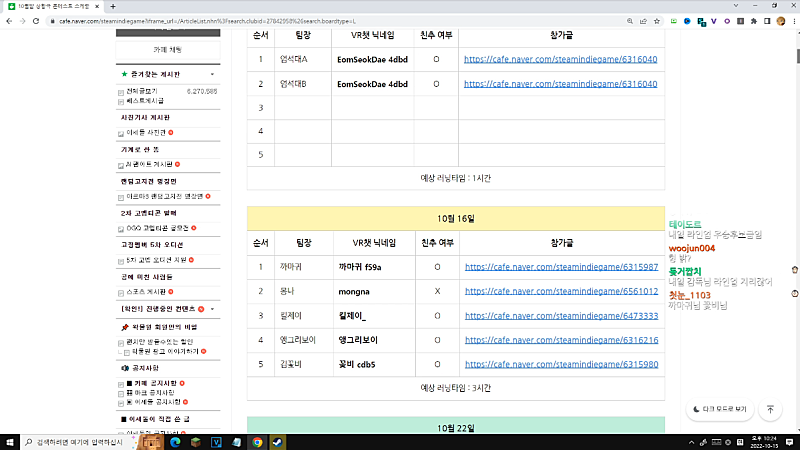
Task: Open mongna's participation post link
Action: (x=560, y=291)
